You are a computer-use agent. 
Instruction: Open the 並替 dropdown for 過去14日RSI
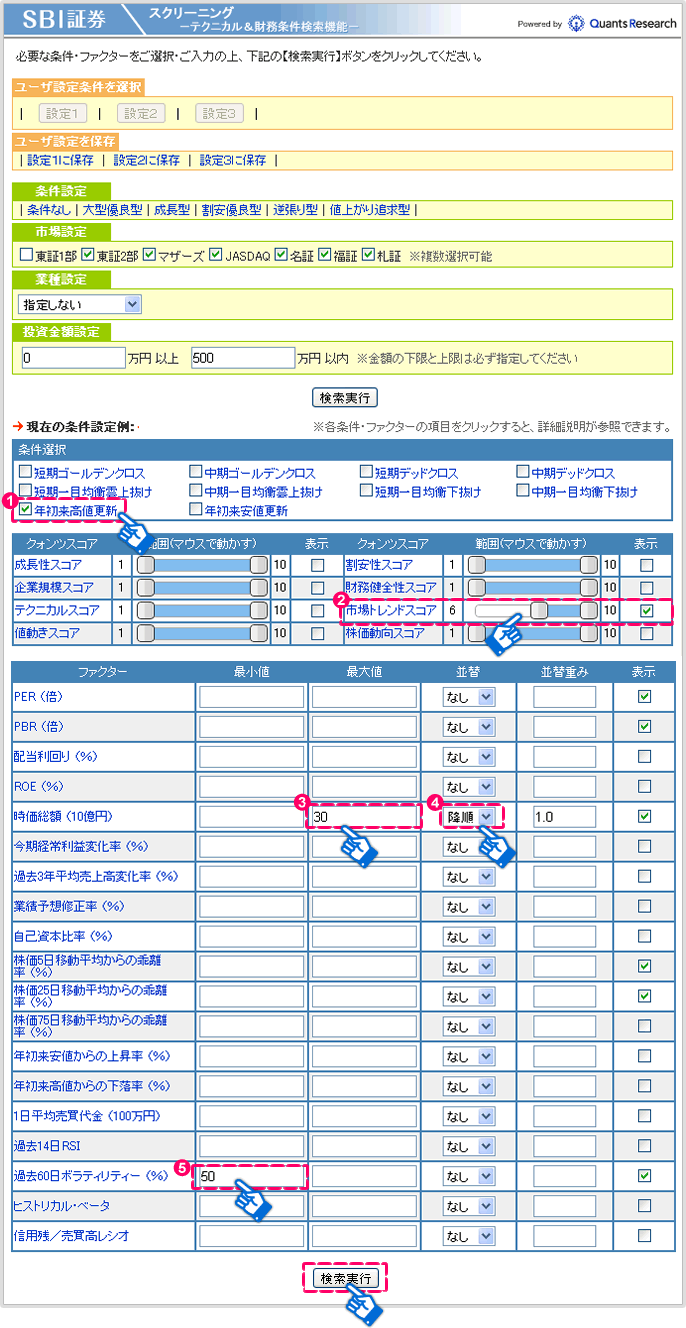[469, 1146]
